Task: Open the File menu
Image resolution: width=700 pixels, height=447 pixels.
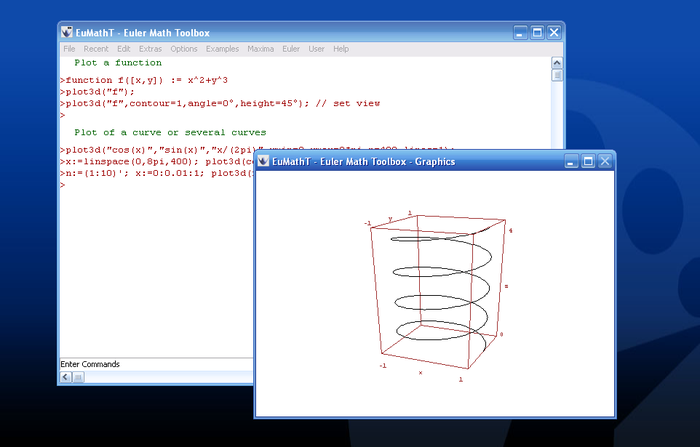Action: click(69, 49)
